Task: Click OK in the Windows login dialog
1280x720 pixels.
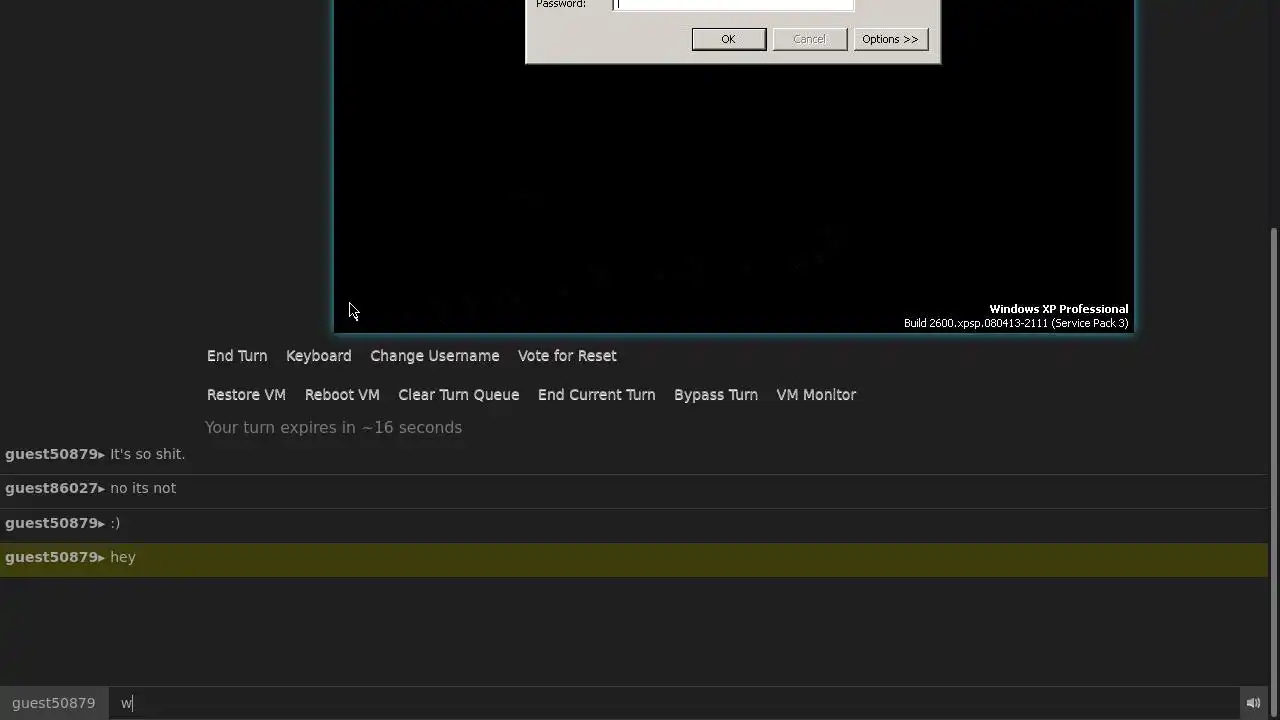Action: click(x=729, y=39)
